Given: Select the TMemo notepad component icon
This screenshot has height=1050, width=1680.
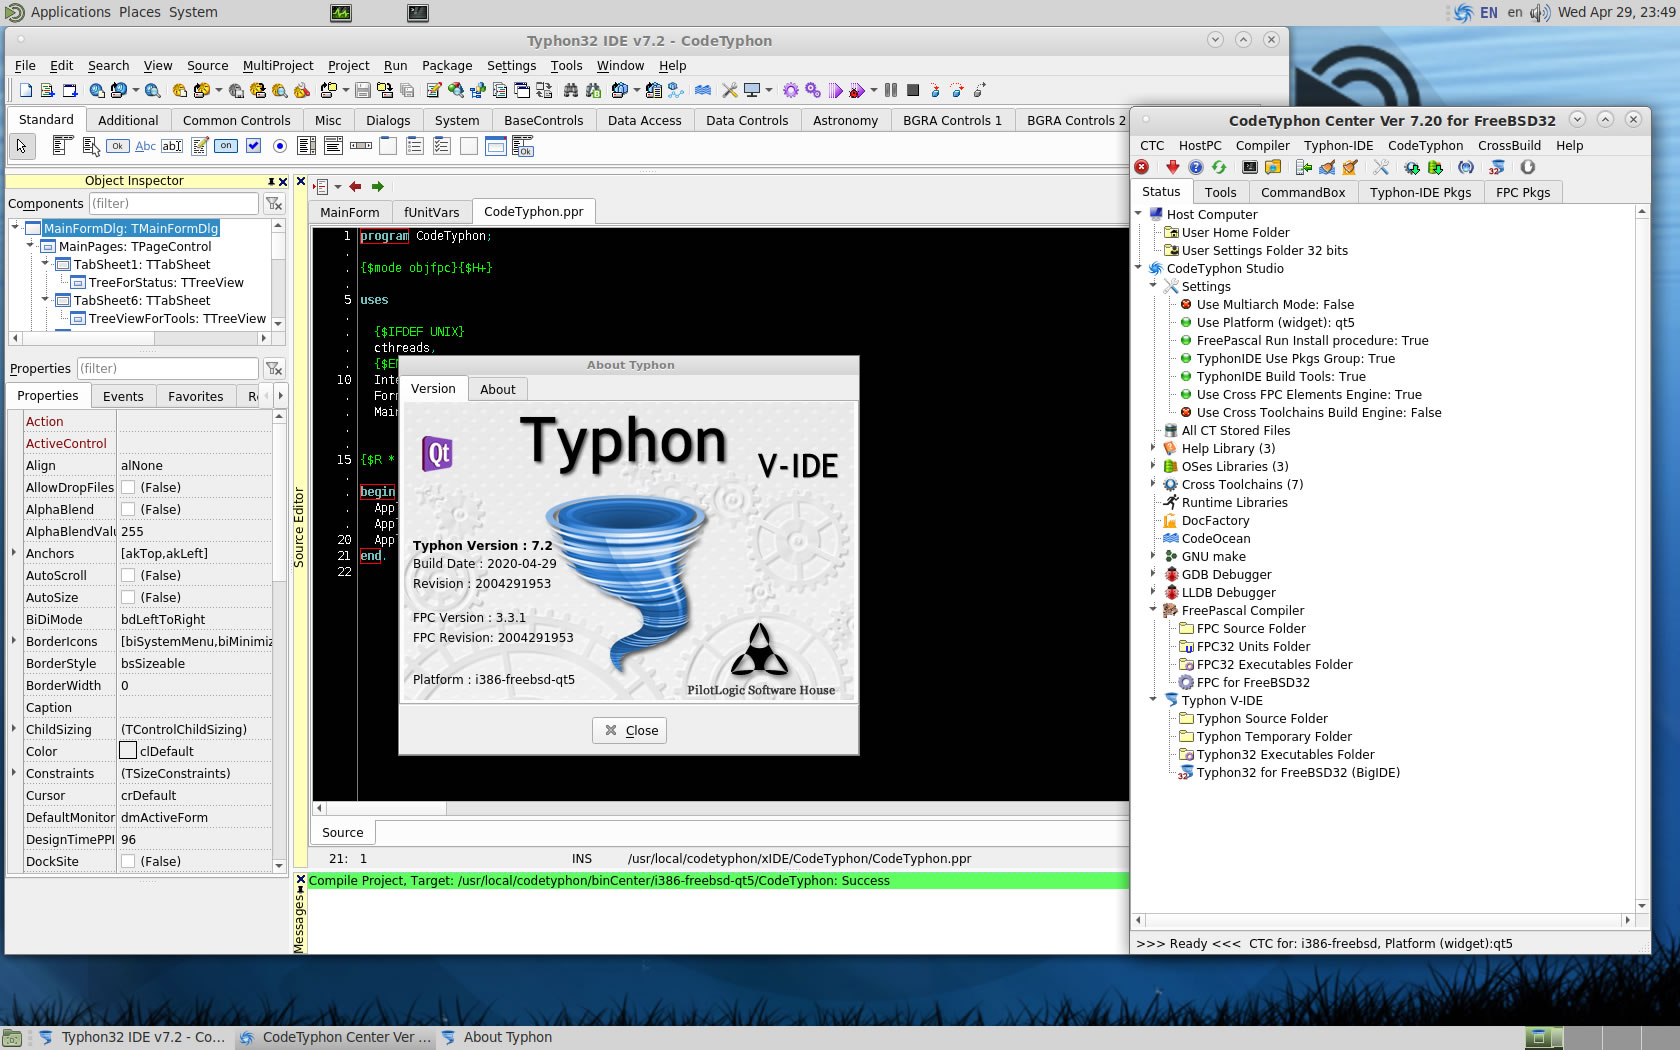Looking at the screenshot, I should [199, 146].
